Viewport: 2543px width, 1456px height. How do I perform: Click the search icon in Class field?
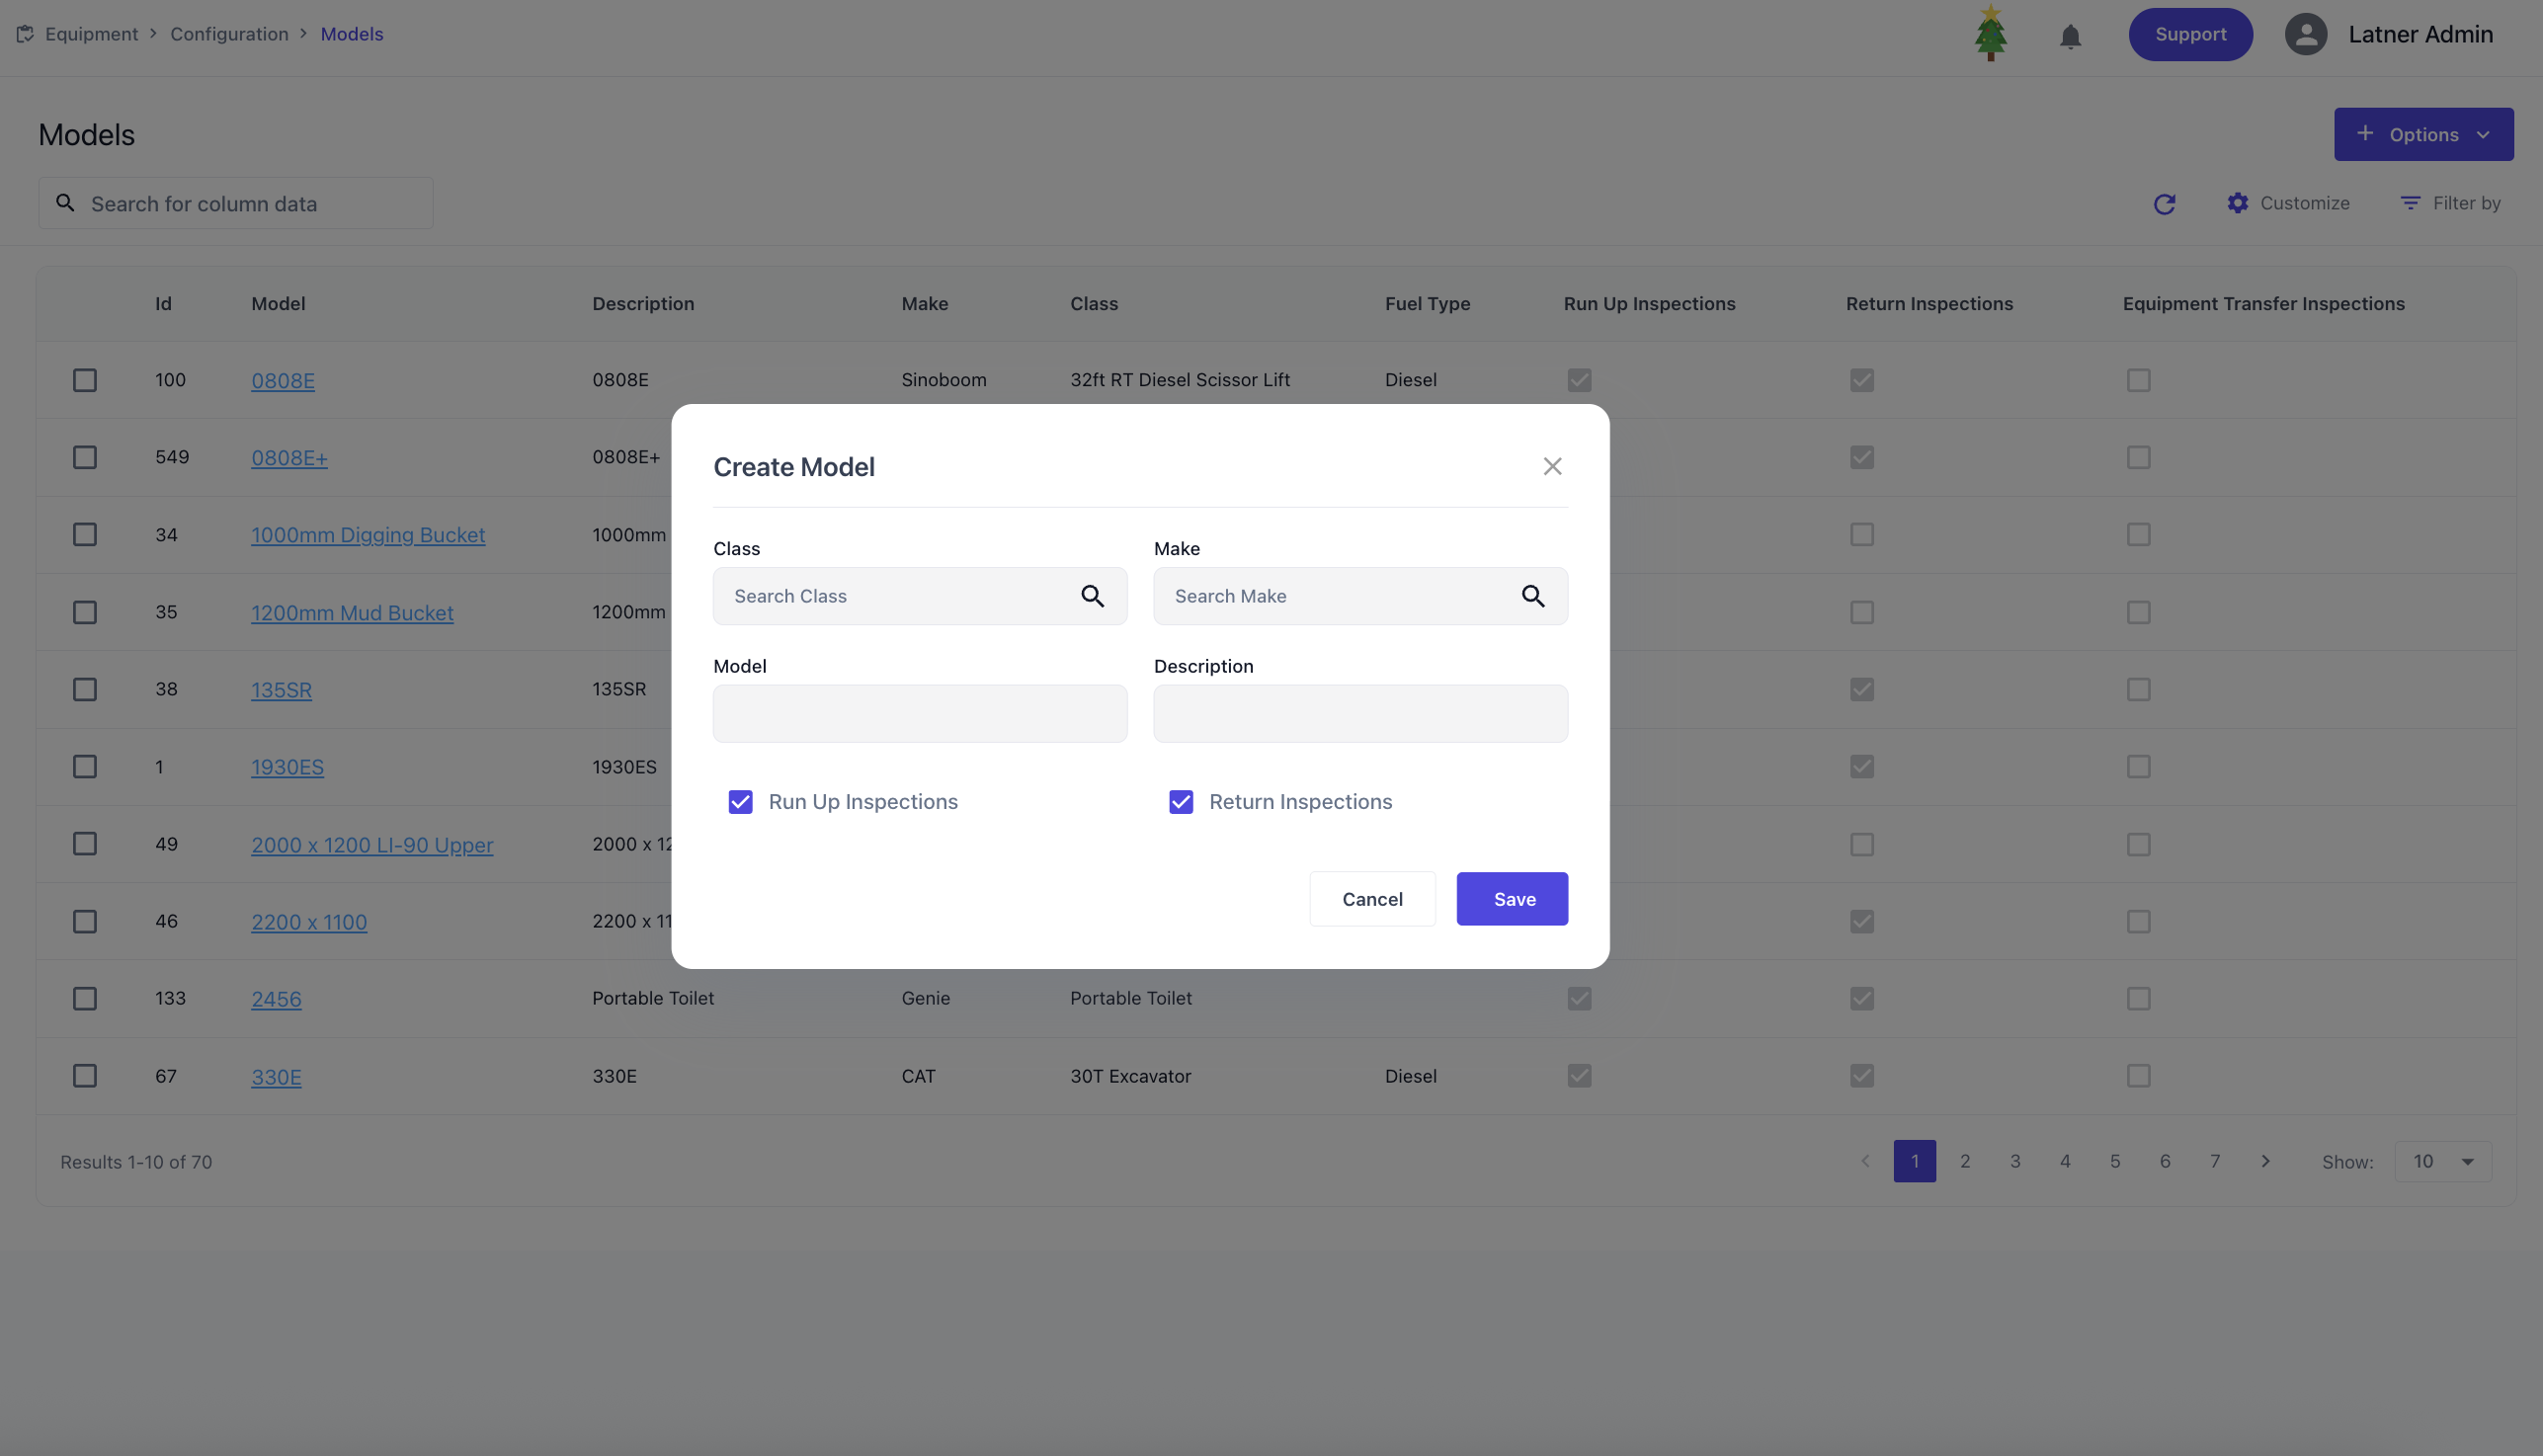pyautogui.click(x=1092, y=596)
